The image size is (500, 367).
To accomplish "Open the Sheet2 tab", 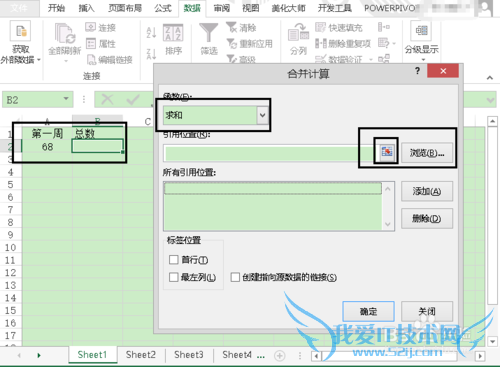I will [141, 355].
